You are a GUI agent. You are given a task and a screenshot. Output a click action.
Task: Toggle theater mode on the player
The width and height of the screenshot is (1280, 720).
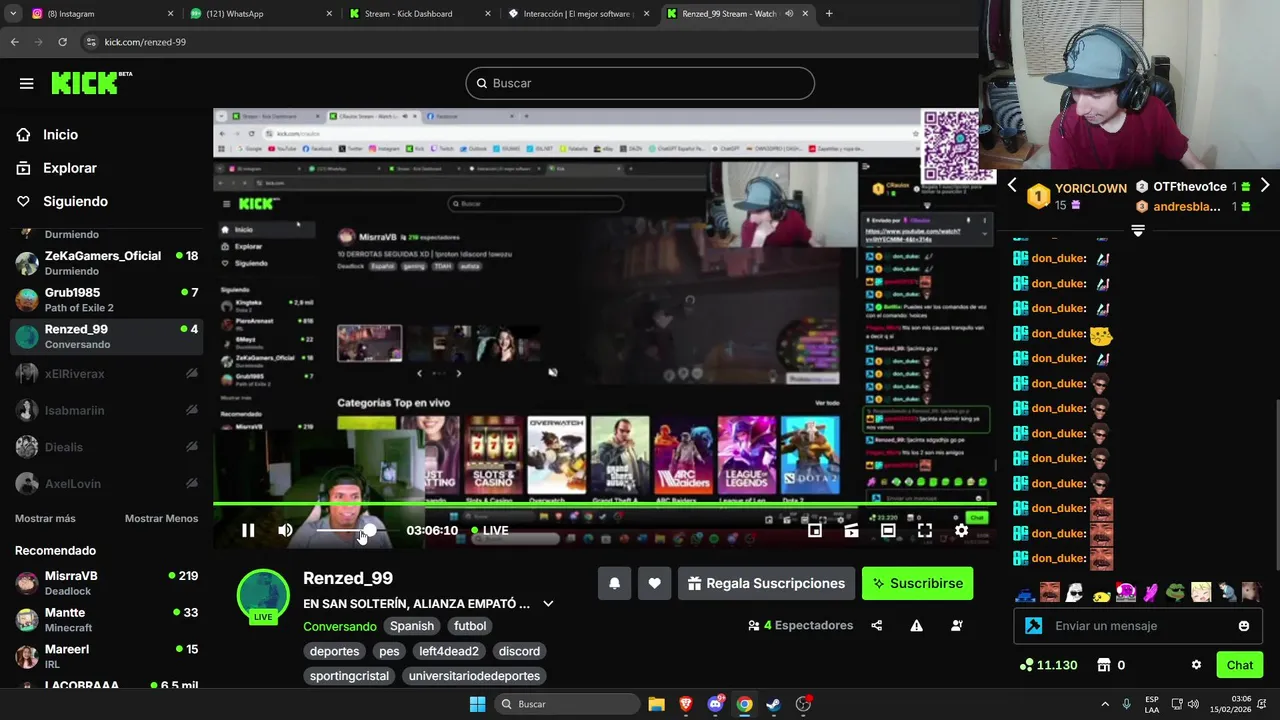pos(888,531)
